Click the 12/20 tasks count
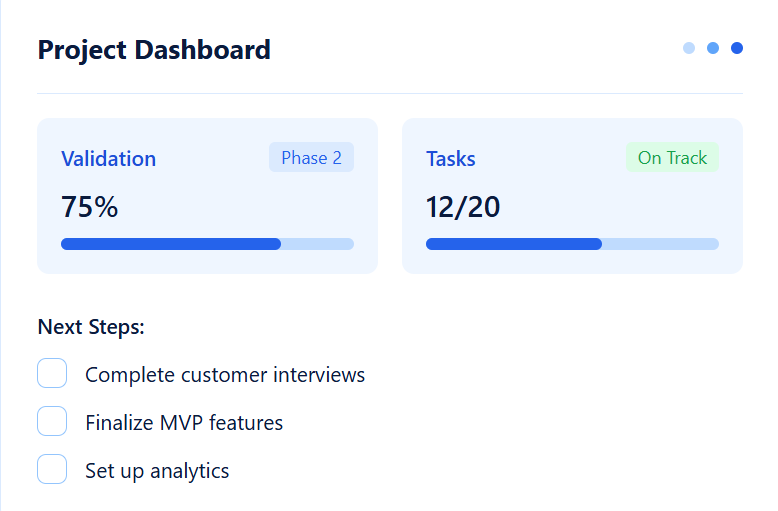The width and height of the screenshot is (778, 511). tap(463, 207)
